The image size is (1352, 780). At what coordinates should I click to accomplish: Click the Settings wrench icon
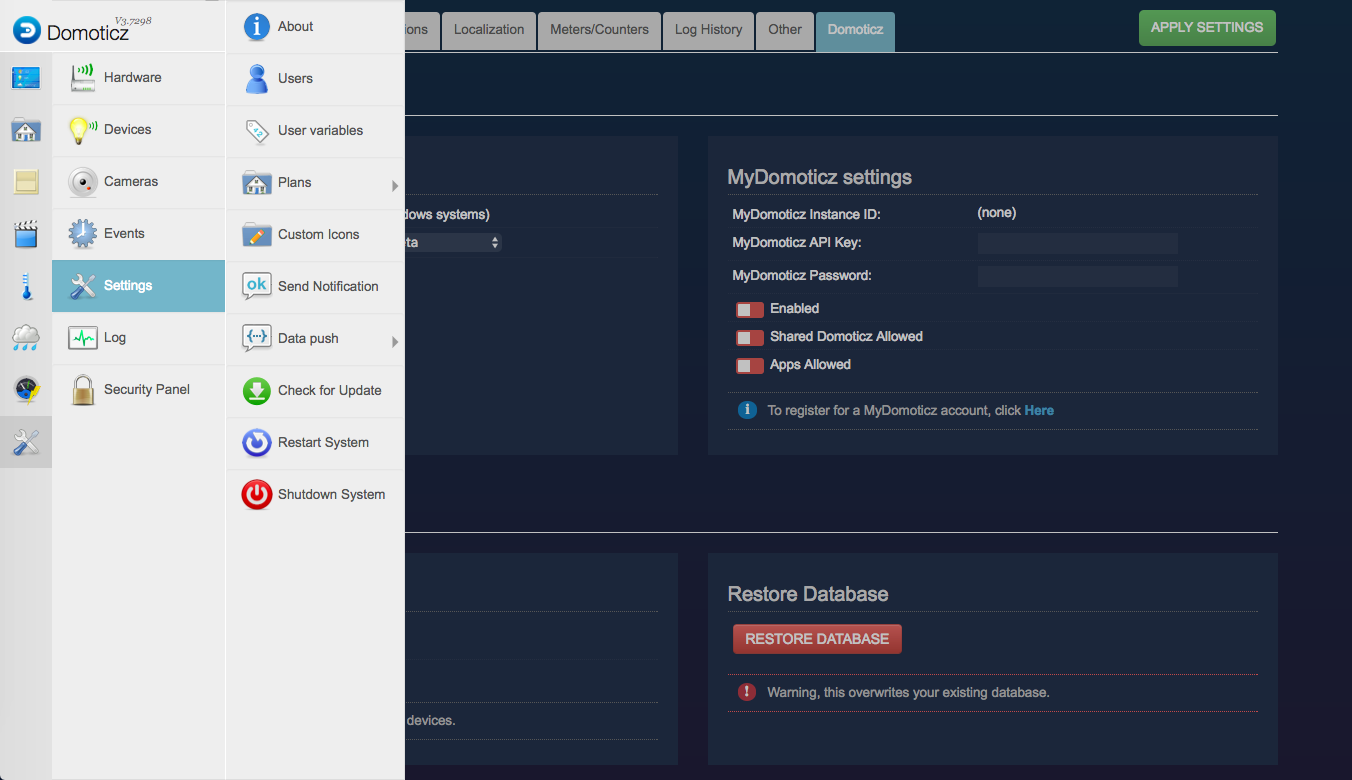(x=82, y=286)
